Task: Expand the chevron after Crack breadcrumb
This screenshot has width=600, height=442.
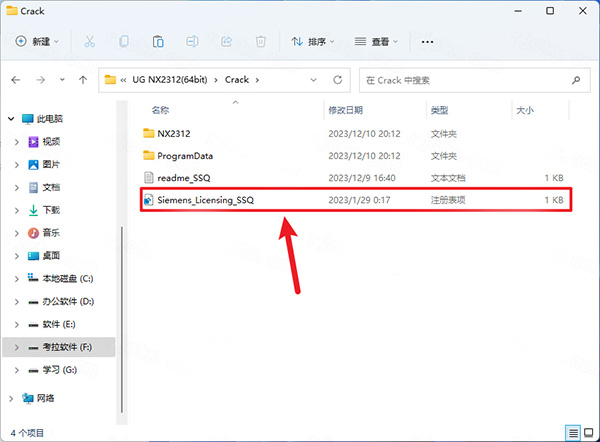Action: pos(257,80)
